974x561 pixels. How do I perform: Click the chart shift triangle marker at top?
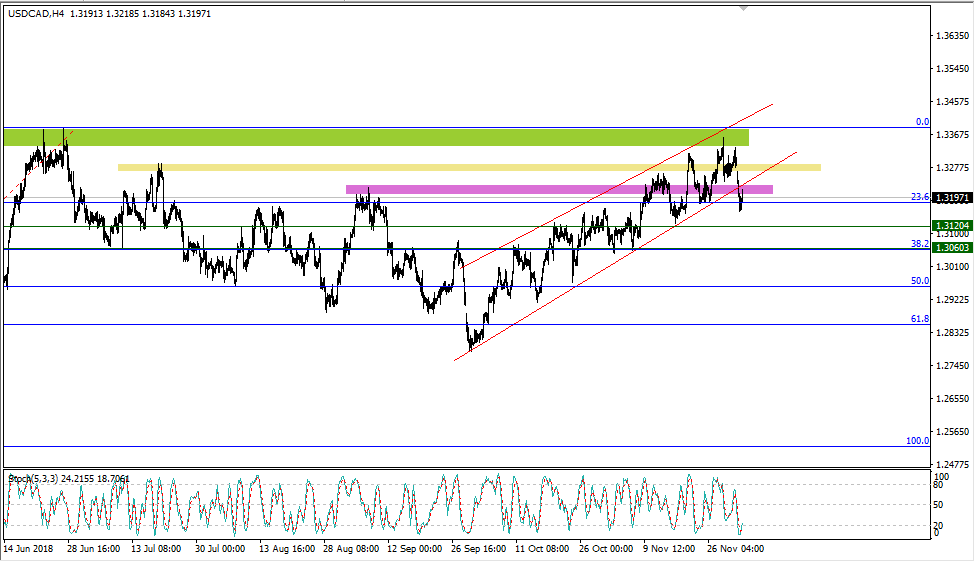[x=743, y=9]
